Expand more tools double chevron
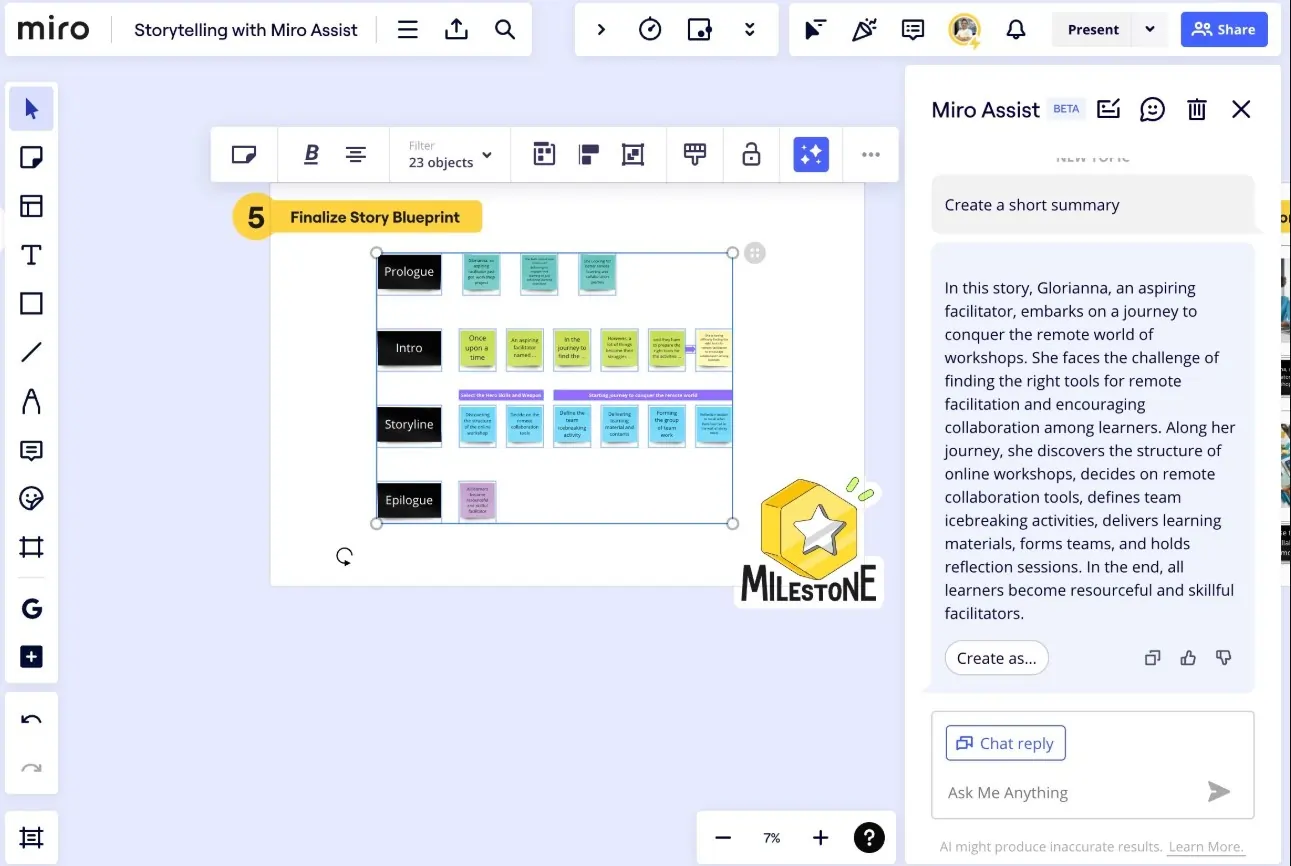Screen dimensions: 1291x866 [x=749, y=30]
